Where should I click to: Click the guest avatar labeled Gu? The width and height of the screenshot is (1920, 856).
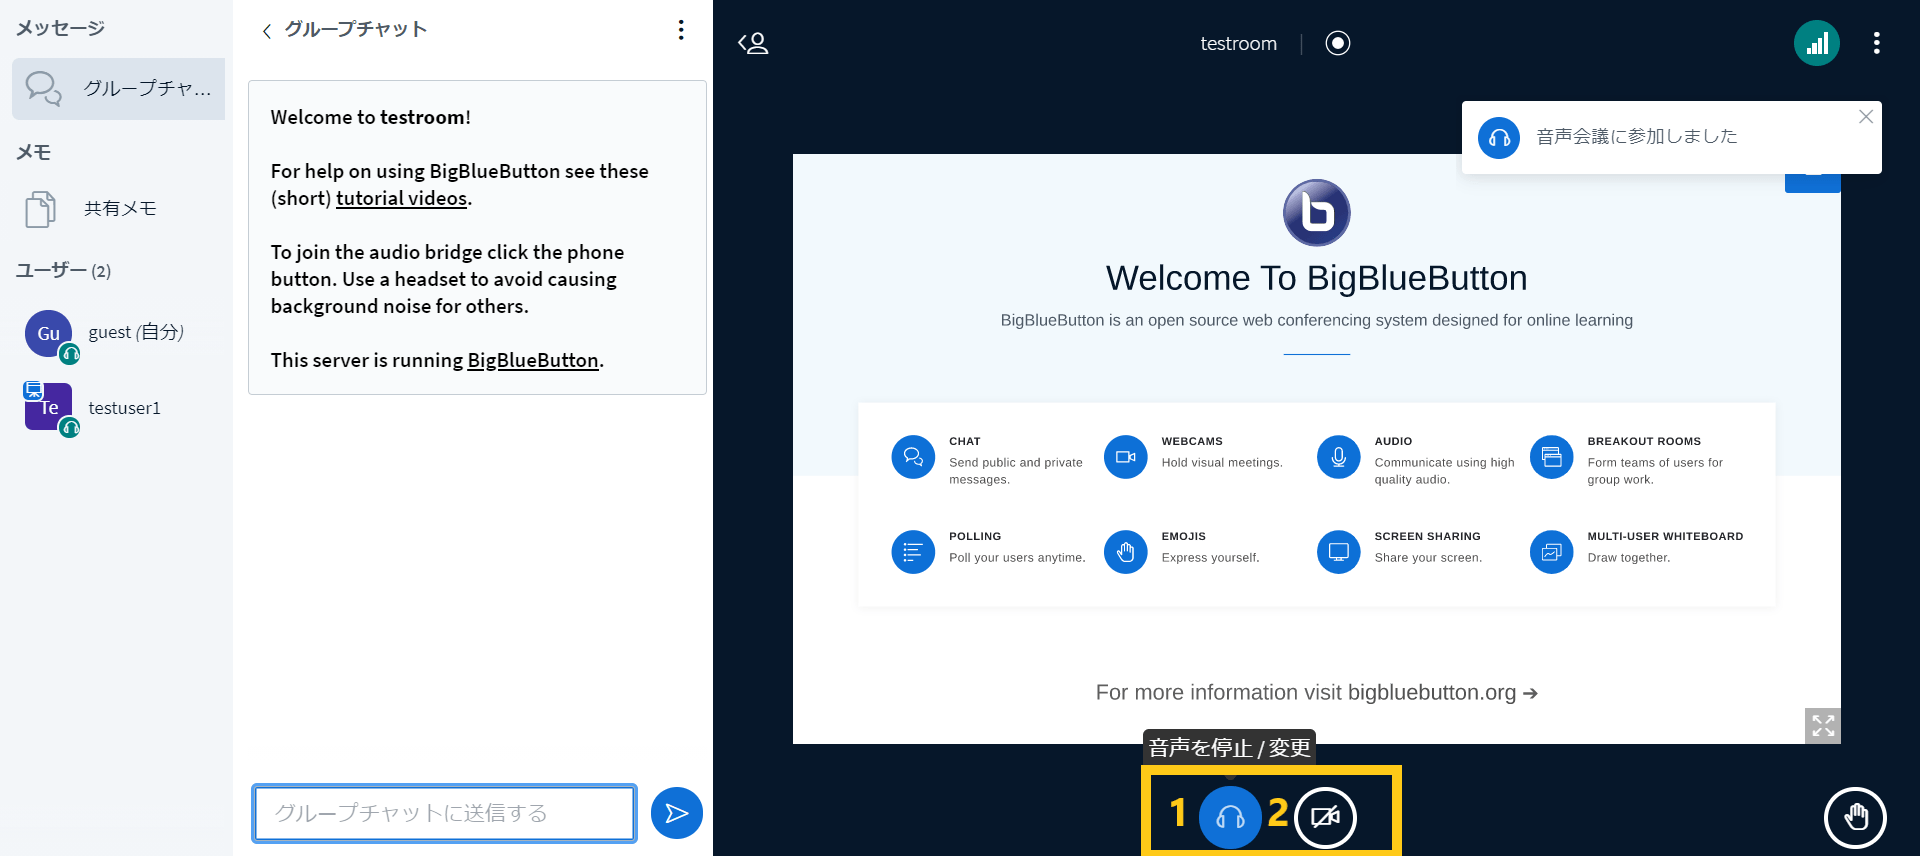48,334
